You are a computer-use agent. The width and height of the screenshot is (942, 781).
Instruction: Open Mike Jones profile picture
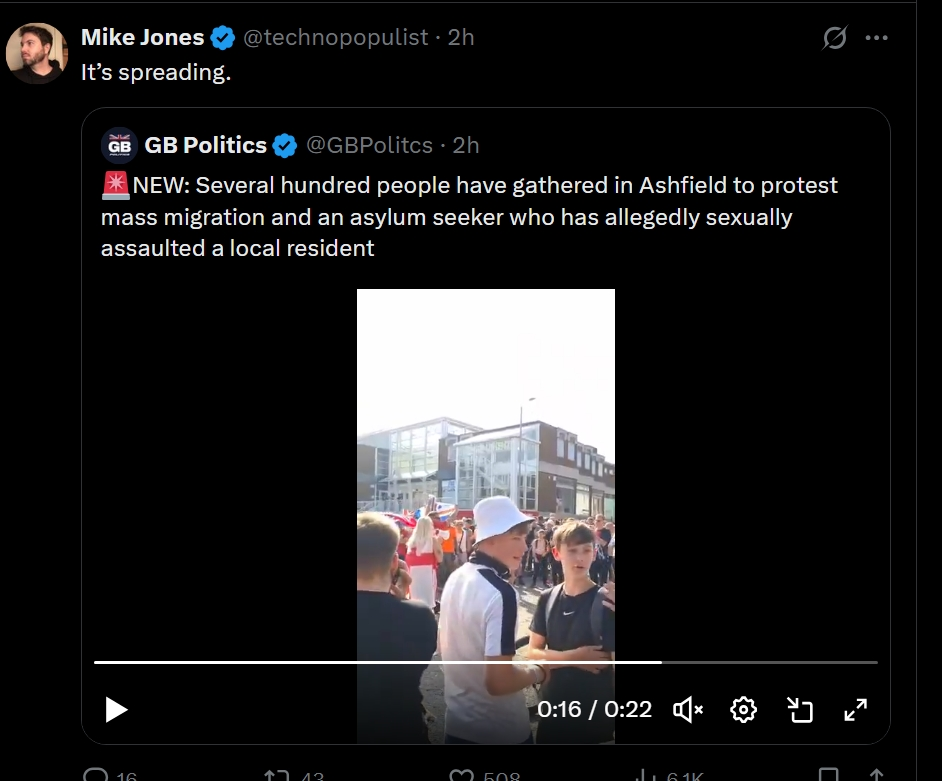[37, 53]
